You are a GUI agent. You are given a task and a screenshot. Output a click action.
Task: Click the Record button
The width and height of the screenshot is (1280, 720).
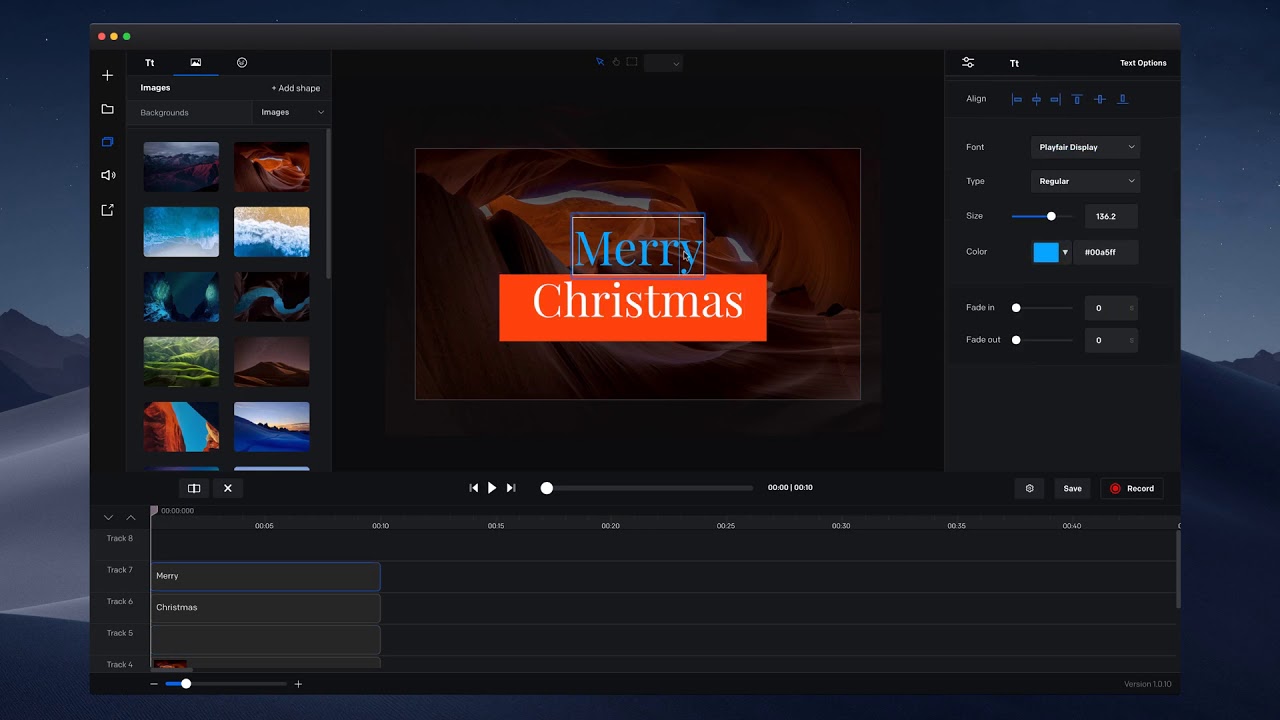click(x=1132, y=488)
